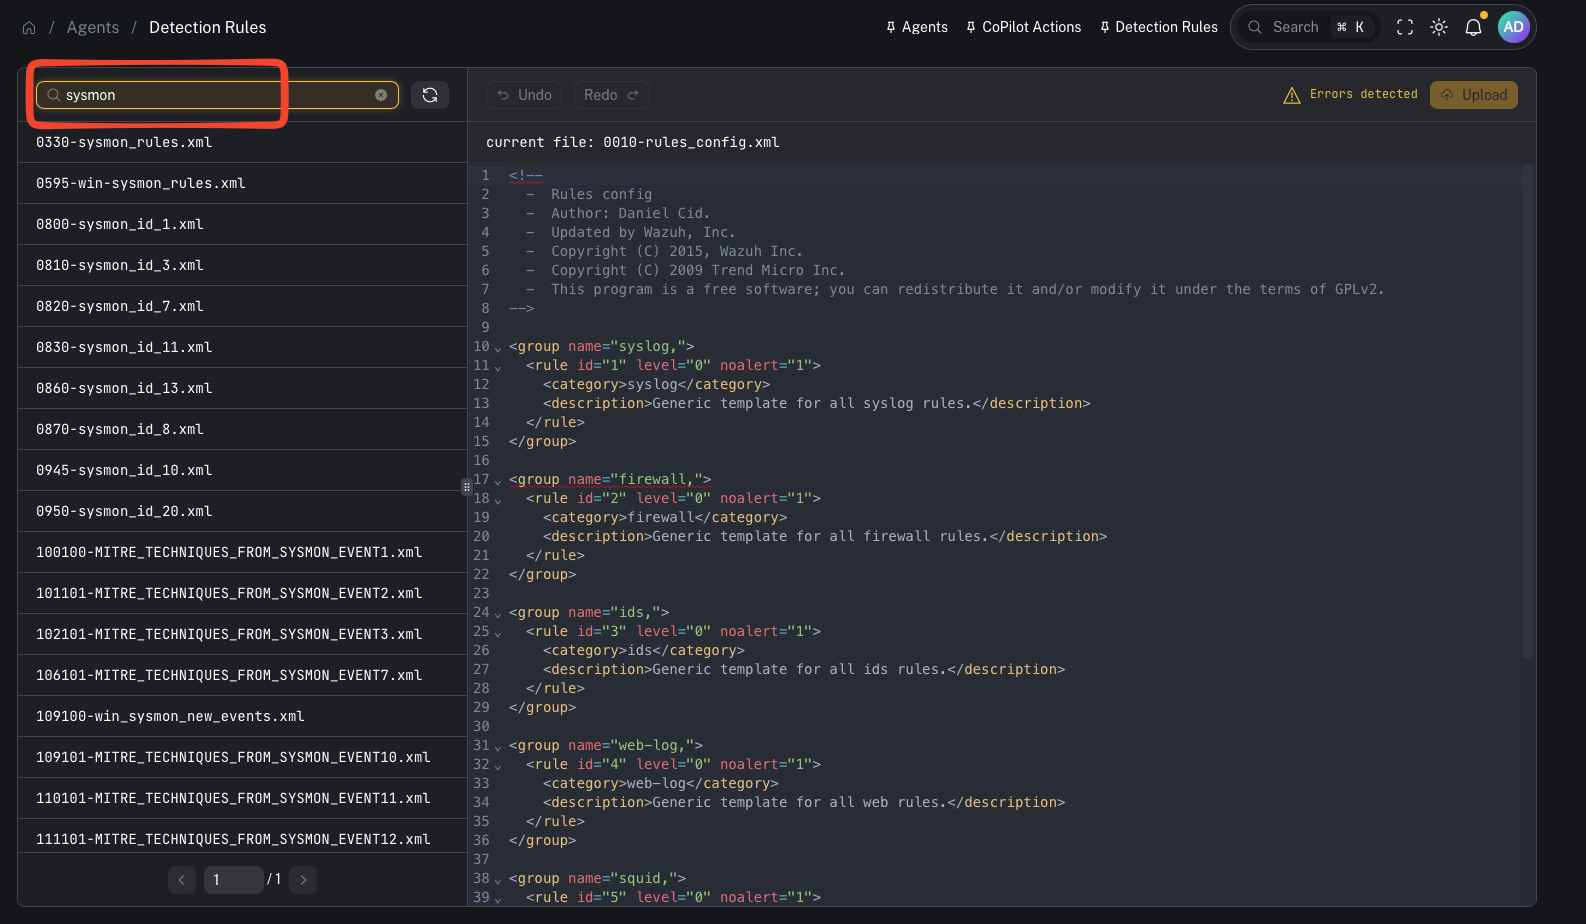Collapse the ids group at line 24
This screenshot has width=1586, height=924.
[x=498, y=614]
